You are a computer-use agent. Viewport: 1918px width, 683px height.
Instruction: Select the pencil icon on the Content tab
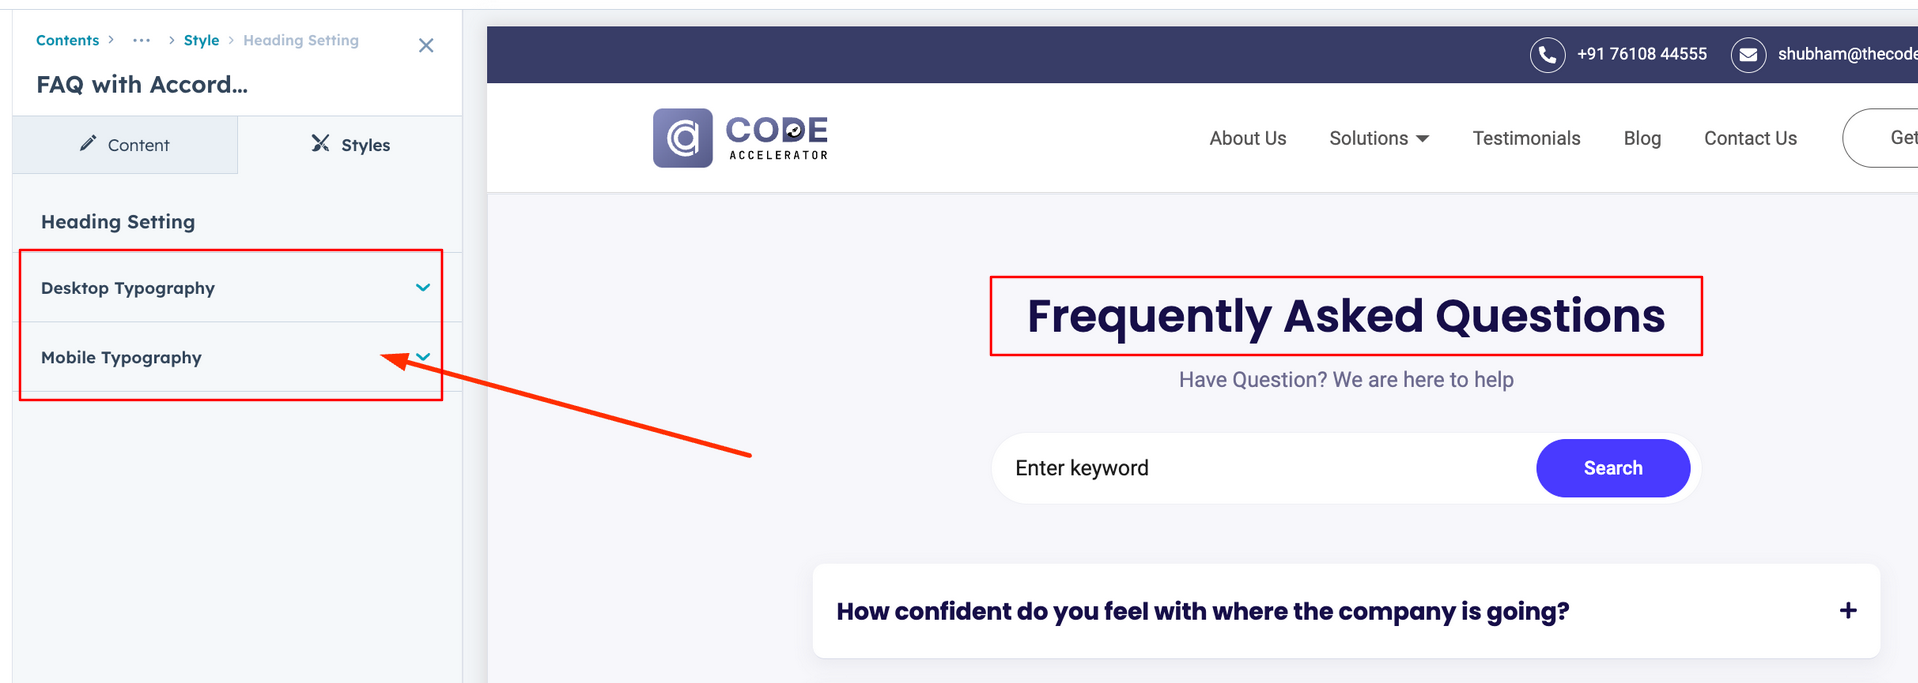[88, 143]
